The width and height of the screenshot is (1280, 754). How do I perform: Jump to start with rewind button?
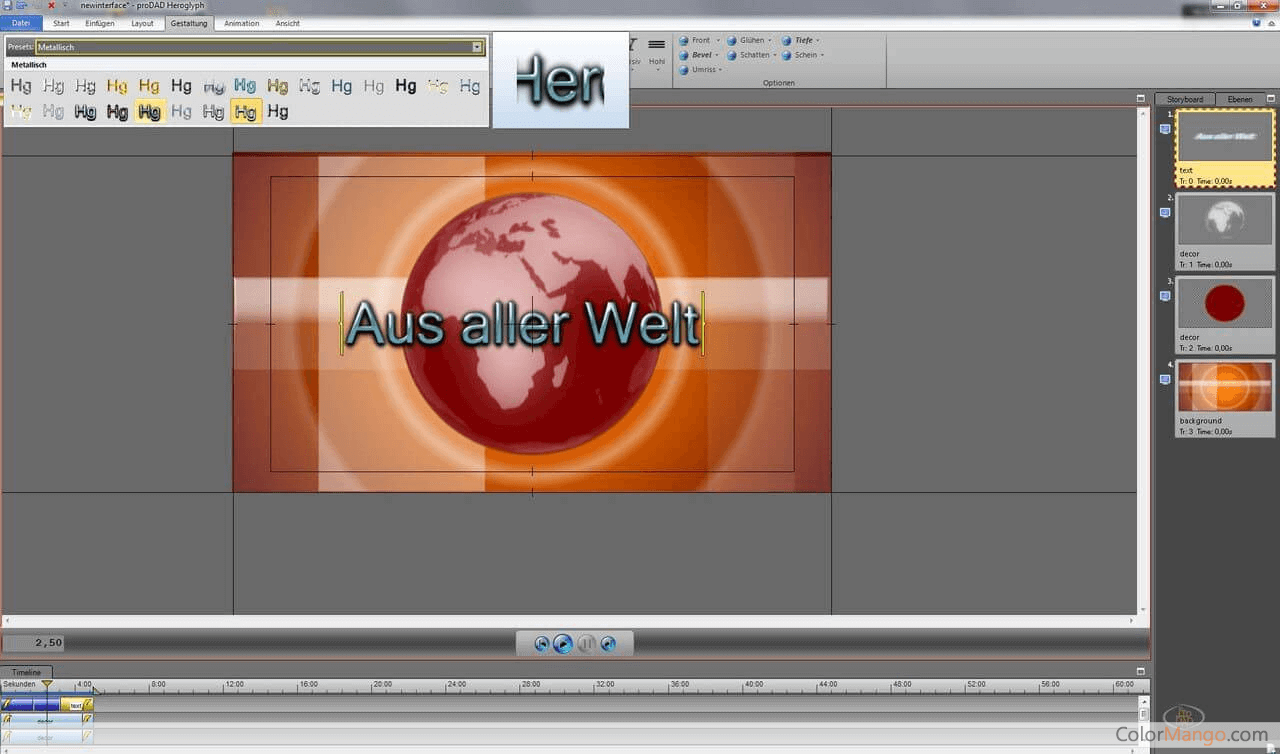541,644
